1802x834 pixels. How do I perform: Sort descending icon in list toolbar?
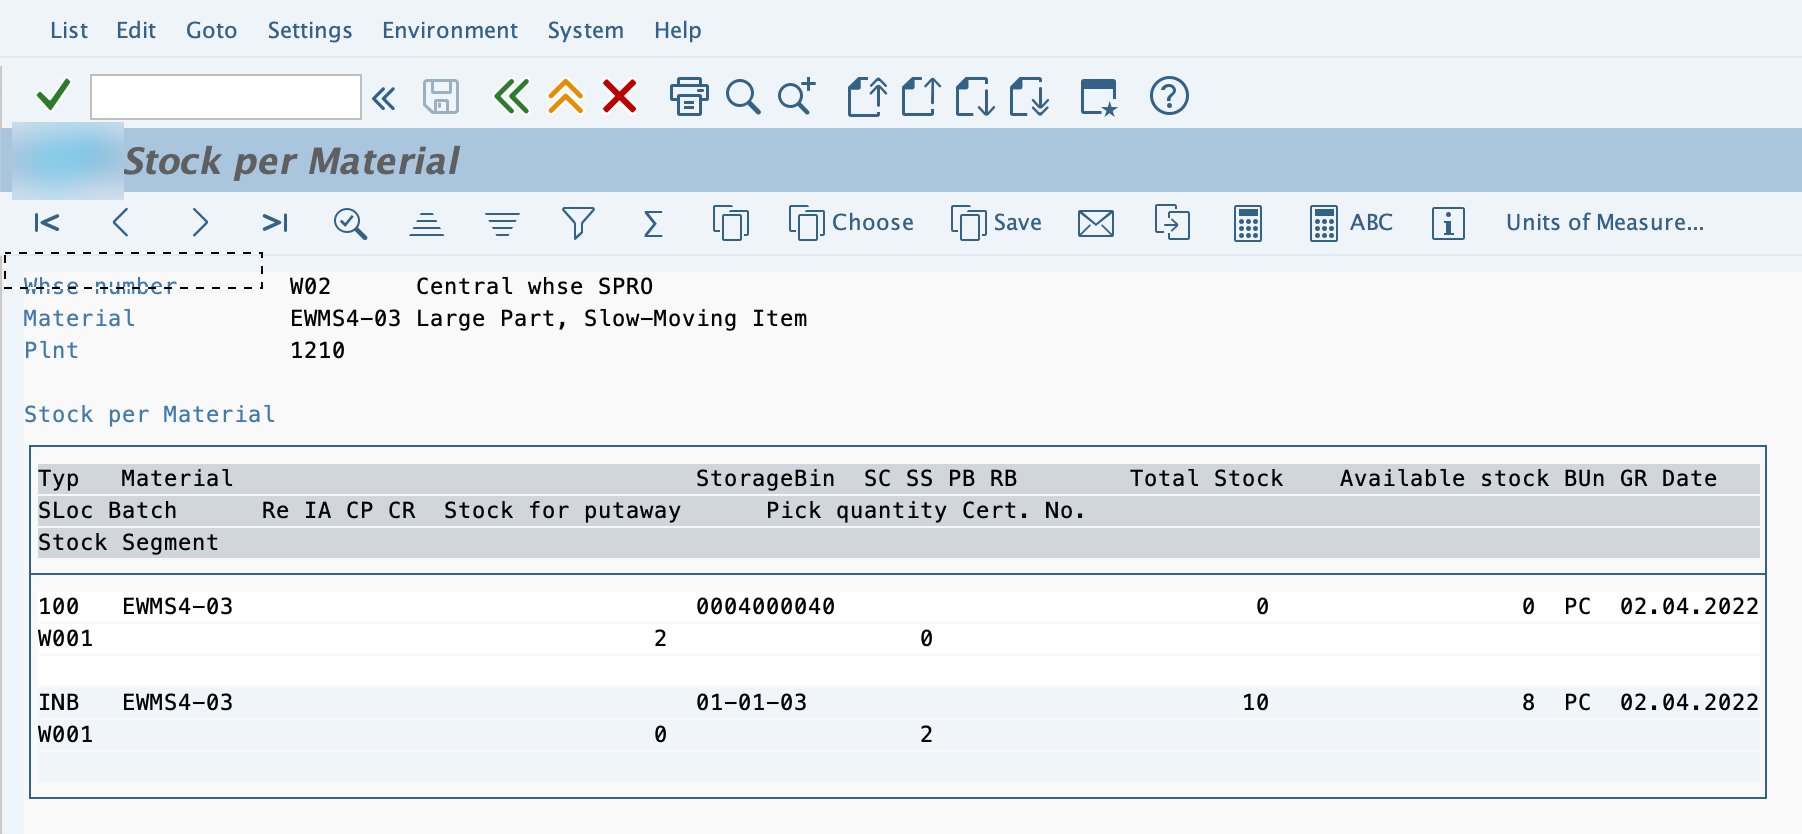click(x=502, y=223)
